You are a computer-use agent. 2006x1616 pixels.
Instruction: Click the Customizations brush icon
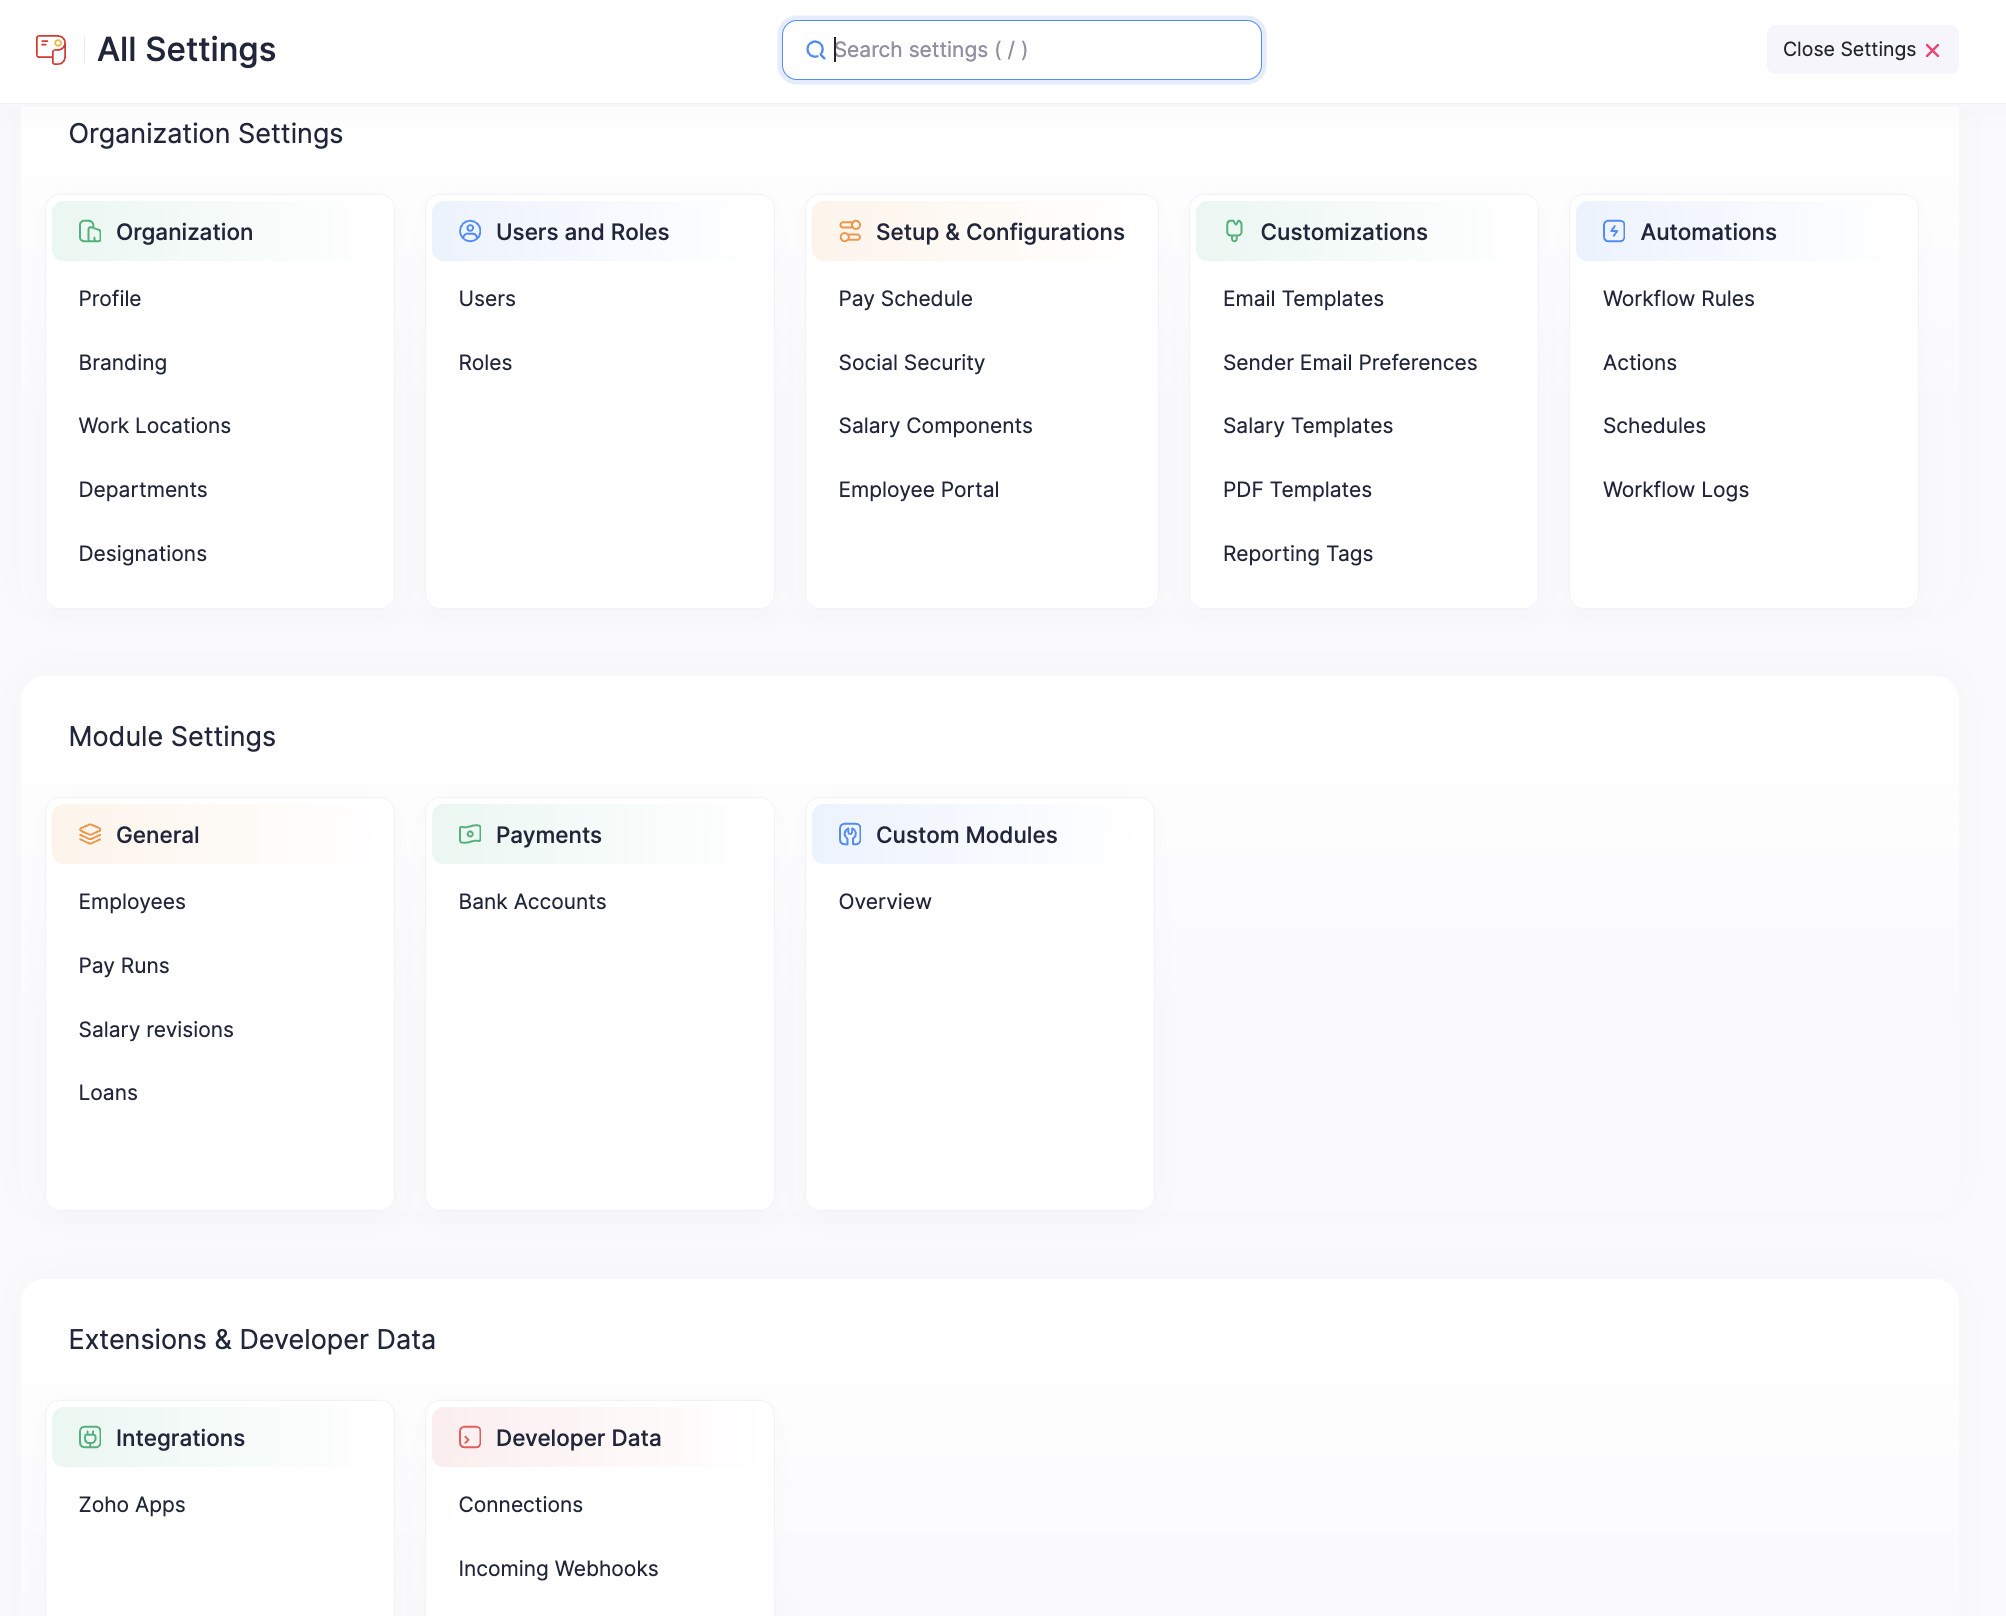pos(1234,232)
